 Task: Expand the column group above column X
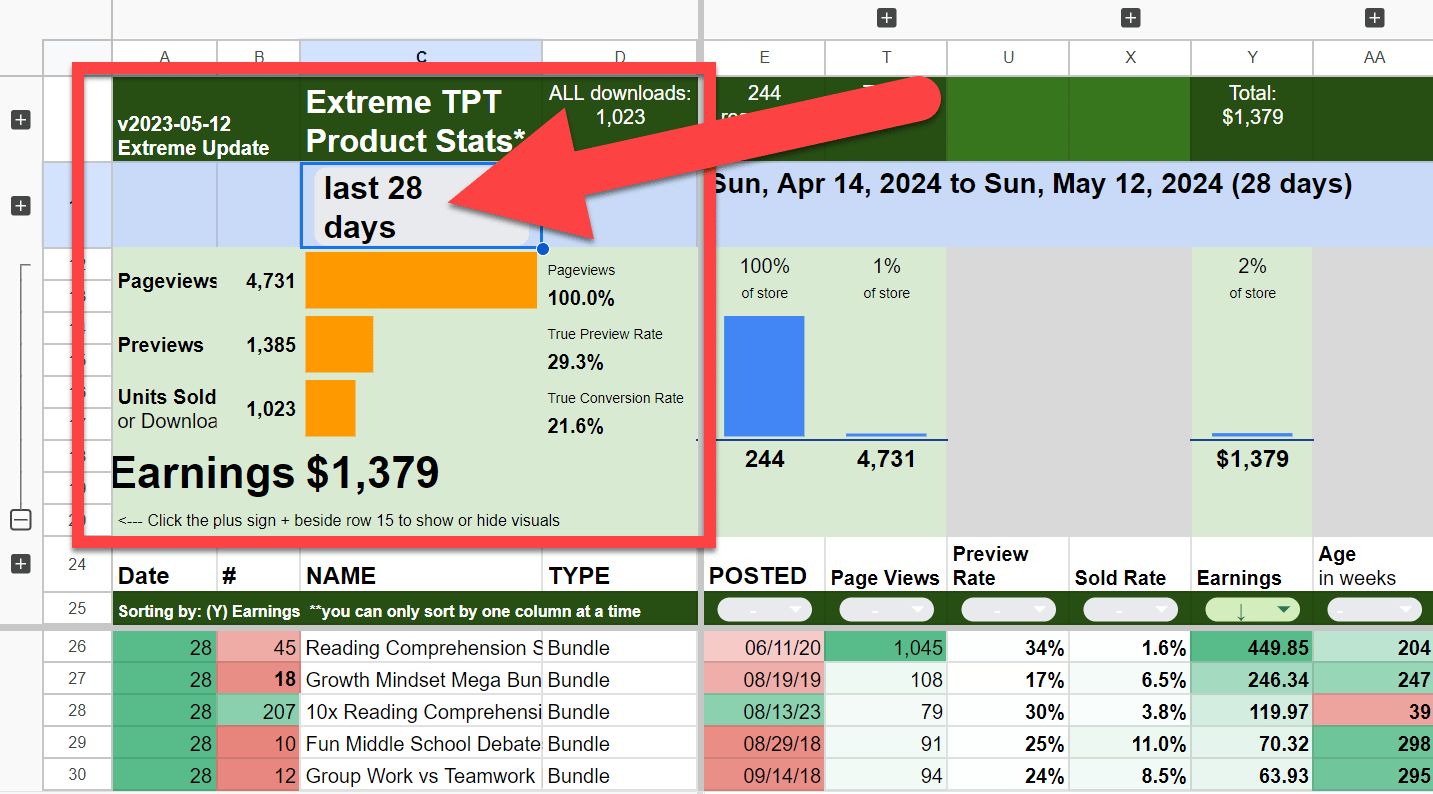(1130, 17)
